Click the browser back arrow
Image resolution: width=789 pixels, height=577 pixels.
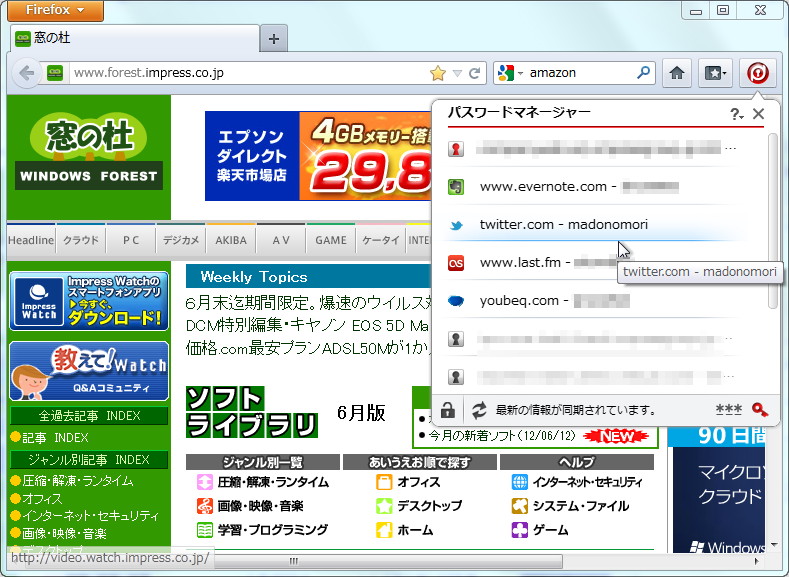point(26,73)
